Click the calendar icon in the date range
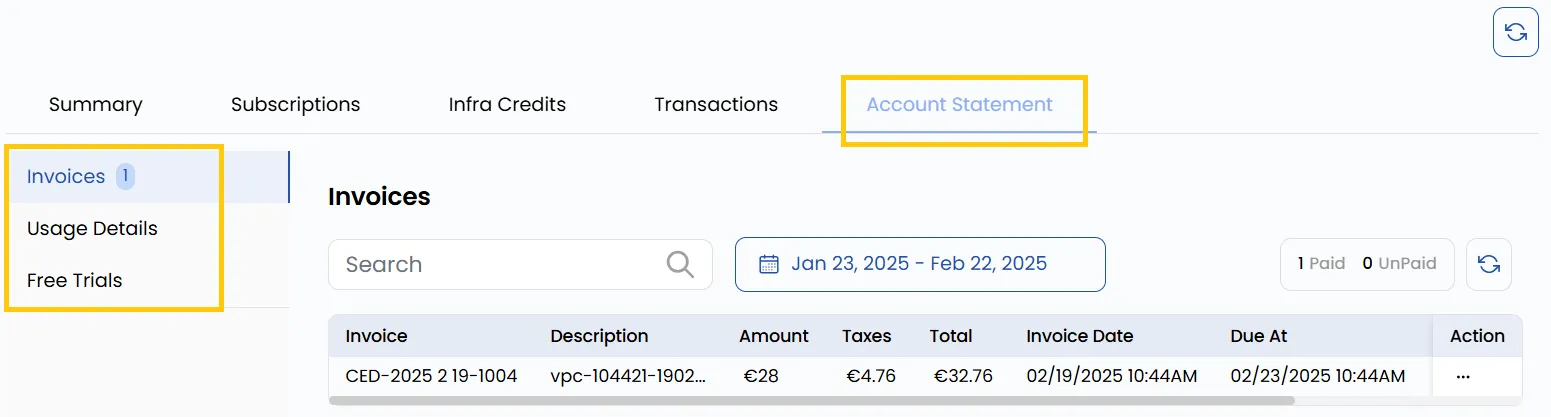Viewport: 1551px width, 417px height. [769, 264]
